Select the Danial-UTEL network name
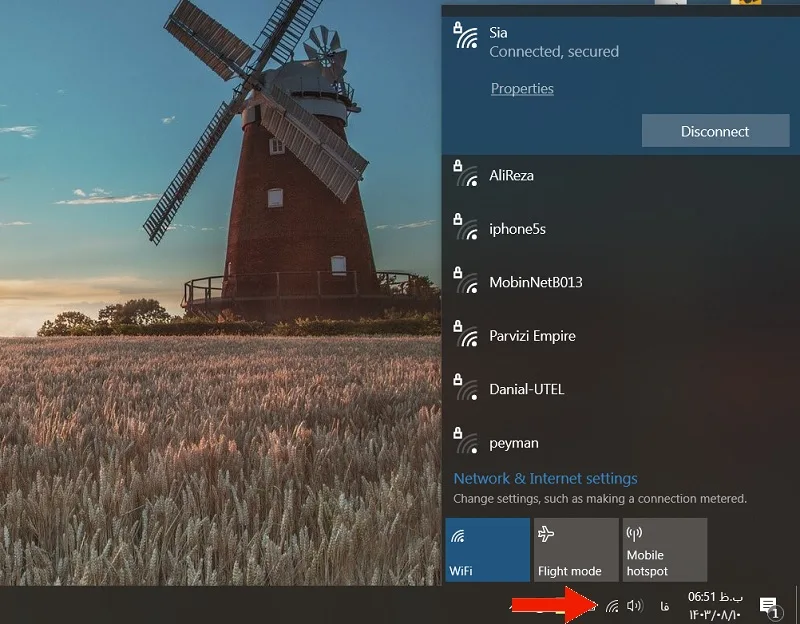Screen dimensions: 800x624 coord(527,389)
